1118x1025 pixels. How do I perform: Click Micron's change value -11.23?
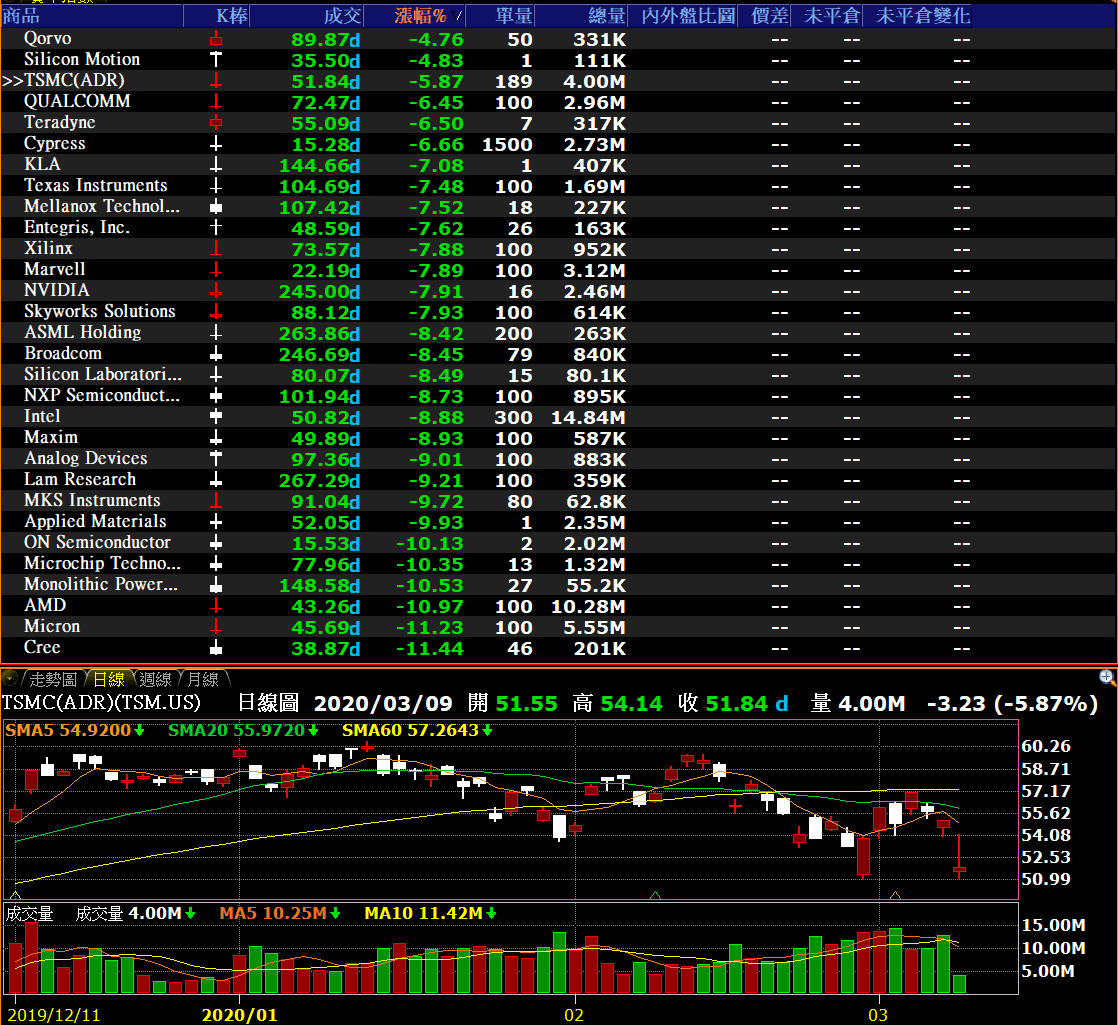pyautogui.click(x=430, y=627)
